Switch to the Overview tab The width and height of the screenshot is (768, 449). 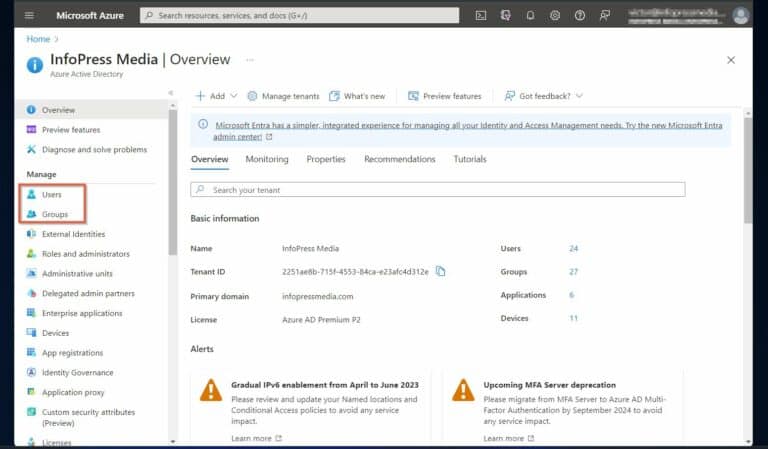tap(210, 159)
